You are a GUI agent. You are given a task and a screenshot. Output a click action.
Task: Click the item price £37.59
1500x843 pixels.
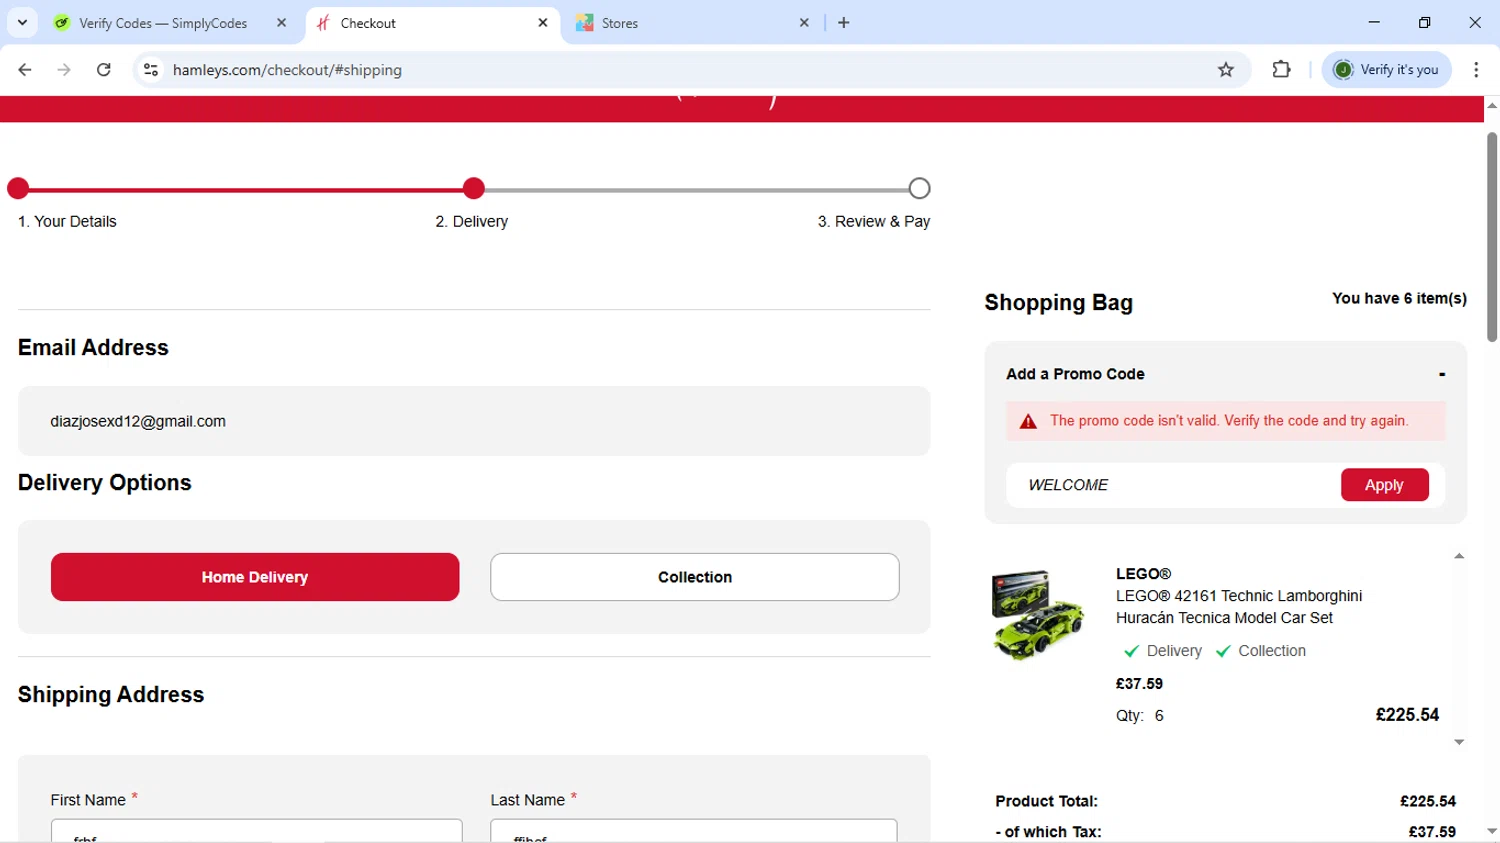[1139, 684]
